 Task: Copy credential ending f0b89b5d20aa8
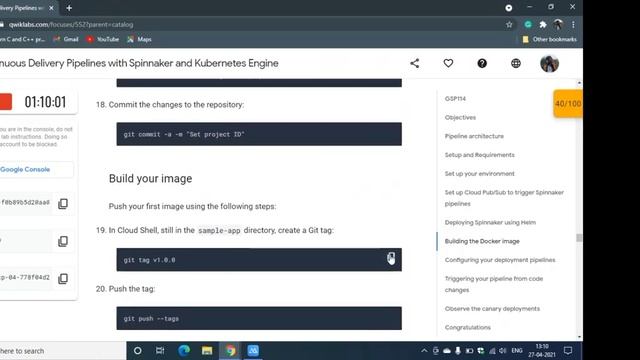63,203
